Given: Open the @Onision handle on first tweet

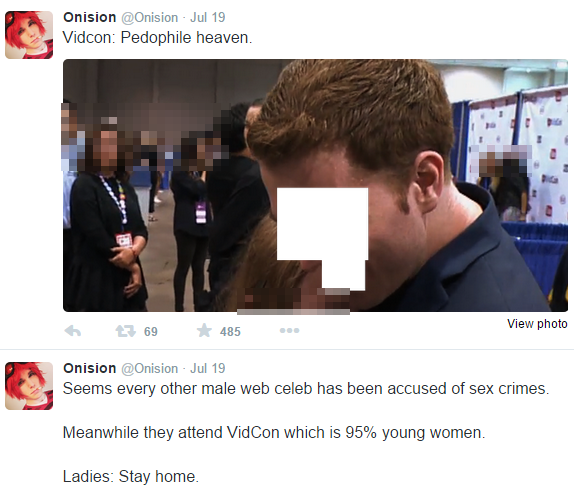Looking at the screenshot, I should pos(150,18).
